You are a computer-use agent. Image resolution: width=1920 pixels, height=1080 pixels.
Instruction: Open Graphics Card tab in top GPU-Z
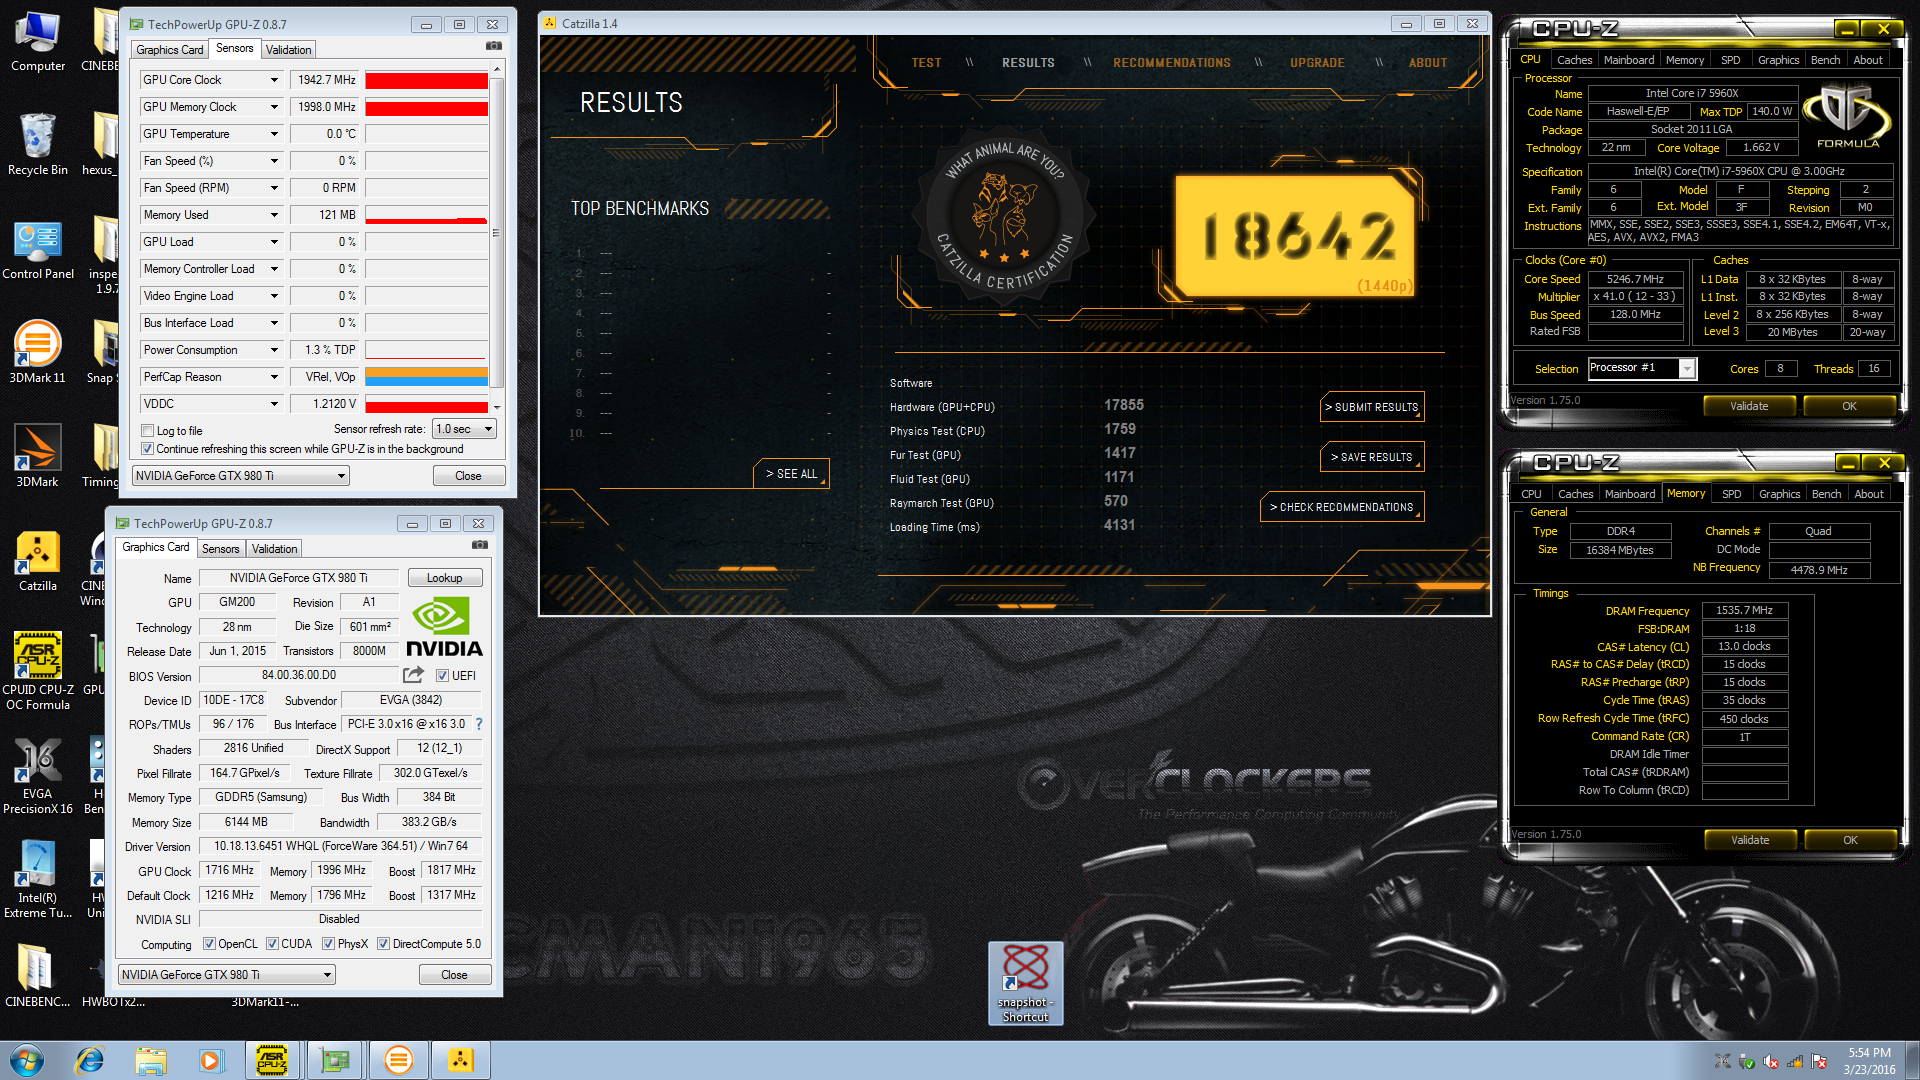click(169, 50)
